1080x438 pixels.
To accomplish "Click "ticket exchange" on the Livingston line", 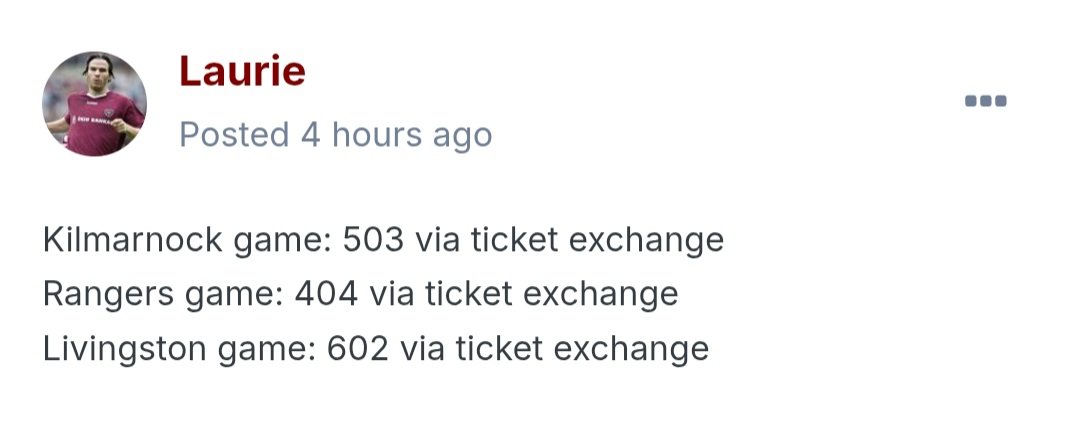I will coord(581,349).
